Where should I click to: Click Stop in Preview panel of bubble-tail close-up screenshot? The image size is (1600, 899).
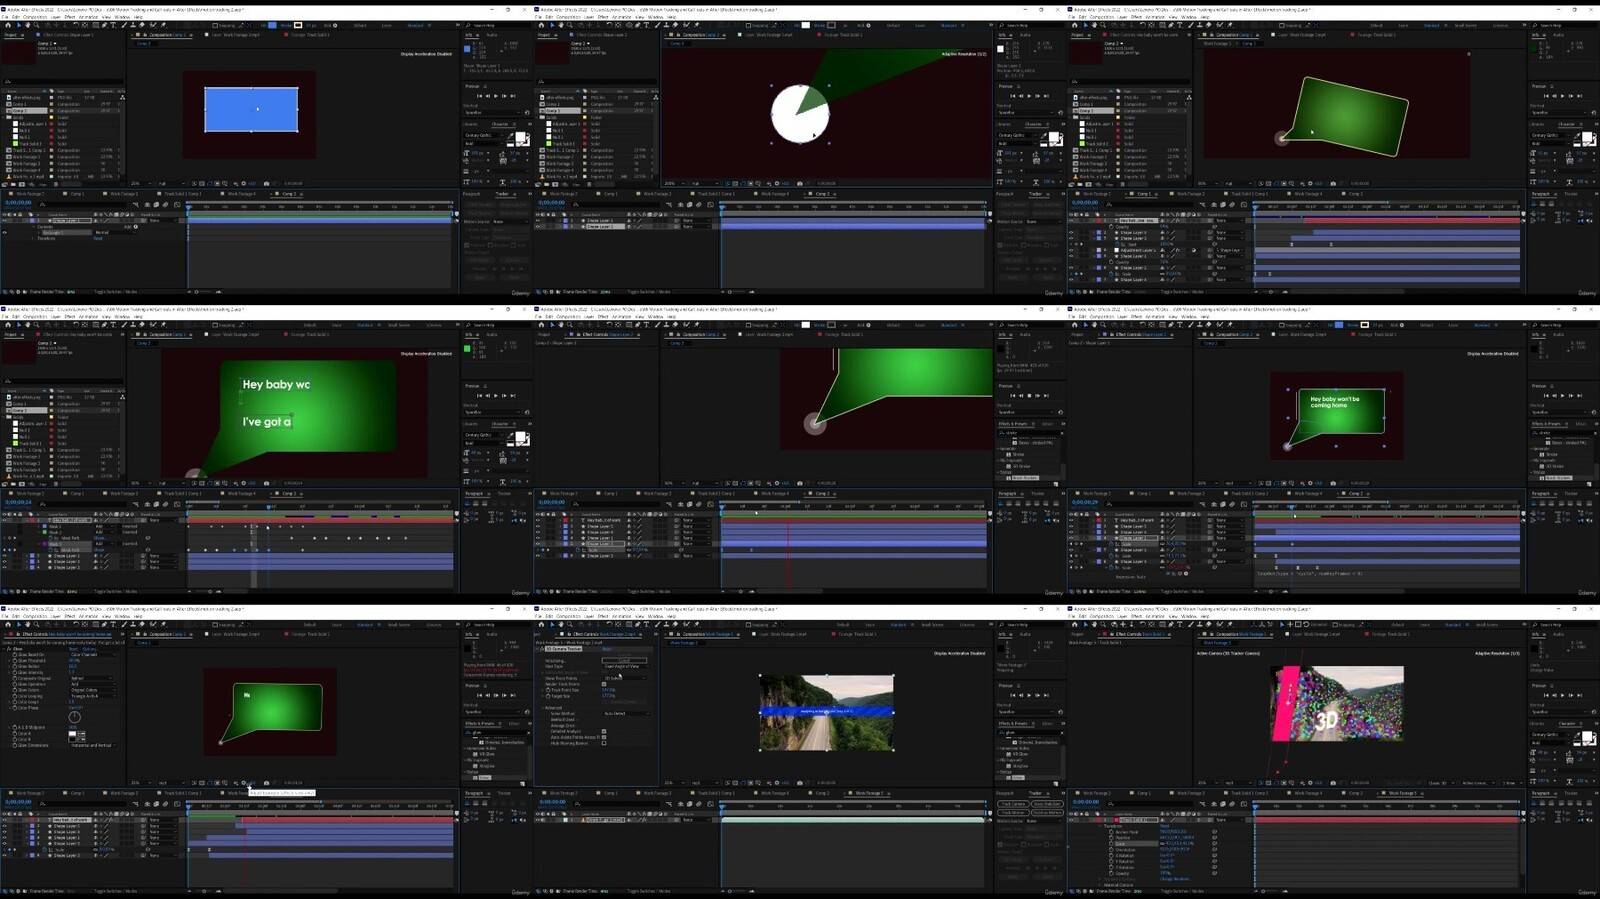[1029, 395]
